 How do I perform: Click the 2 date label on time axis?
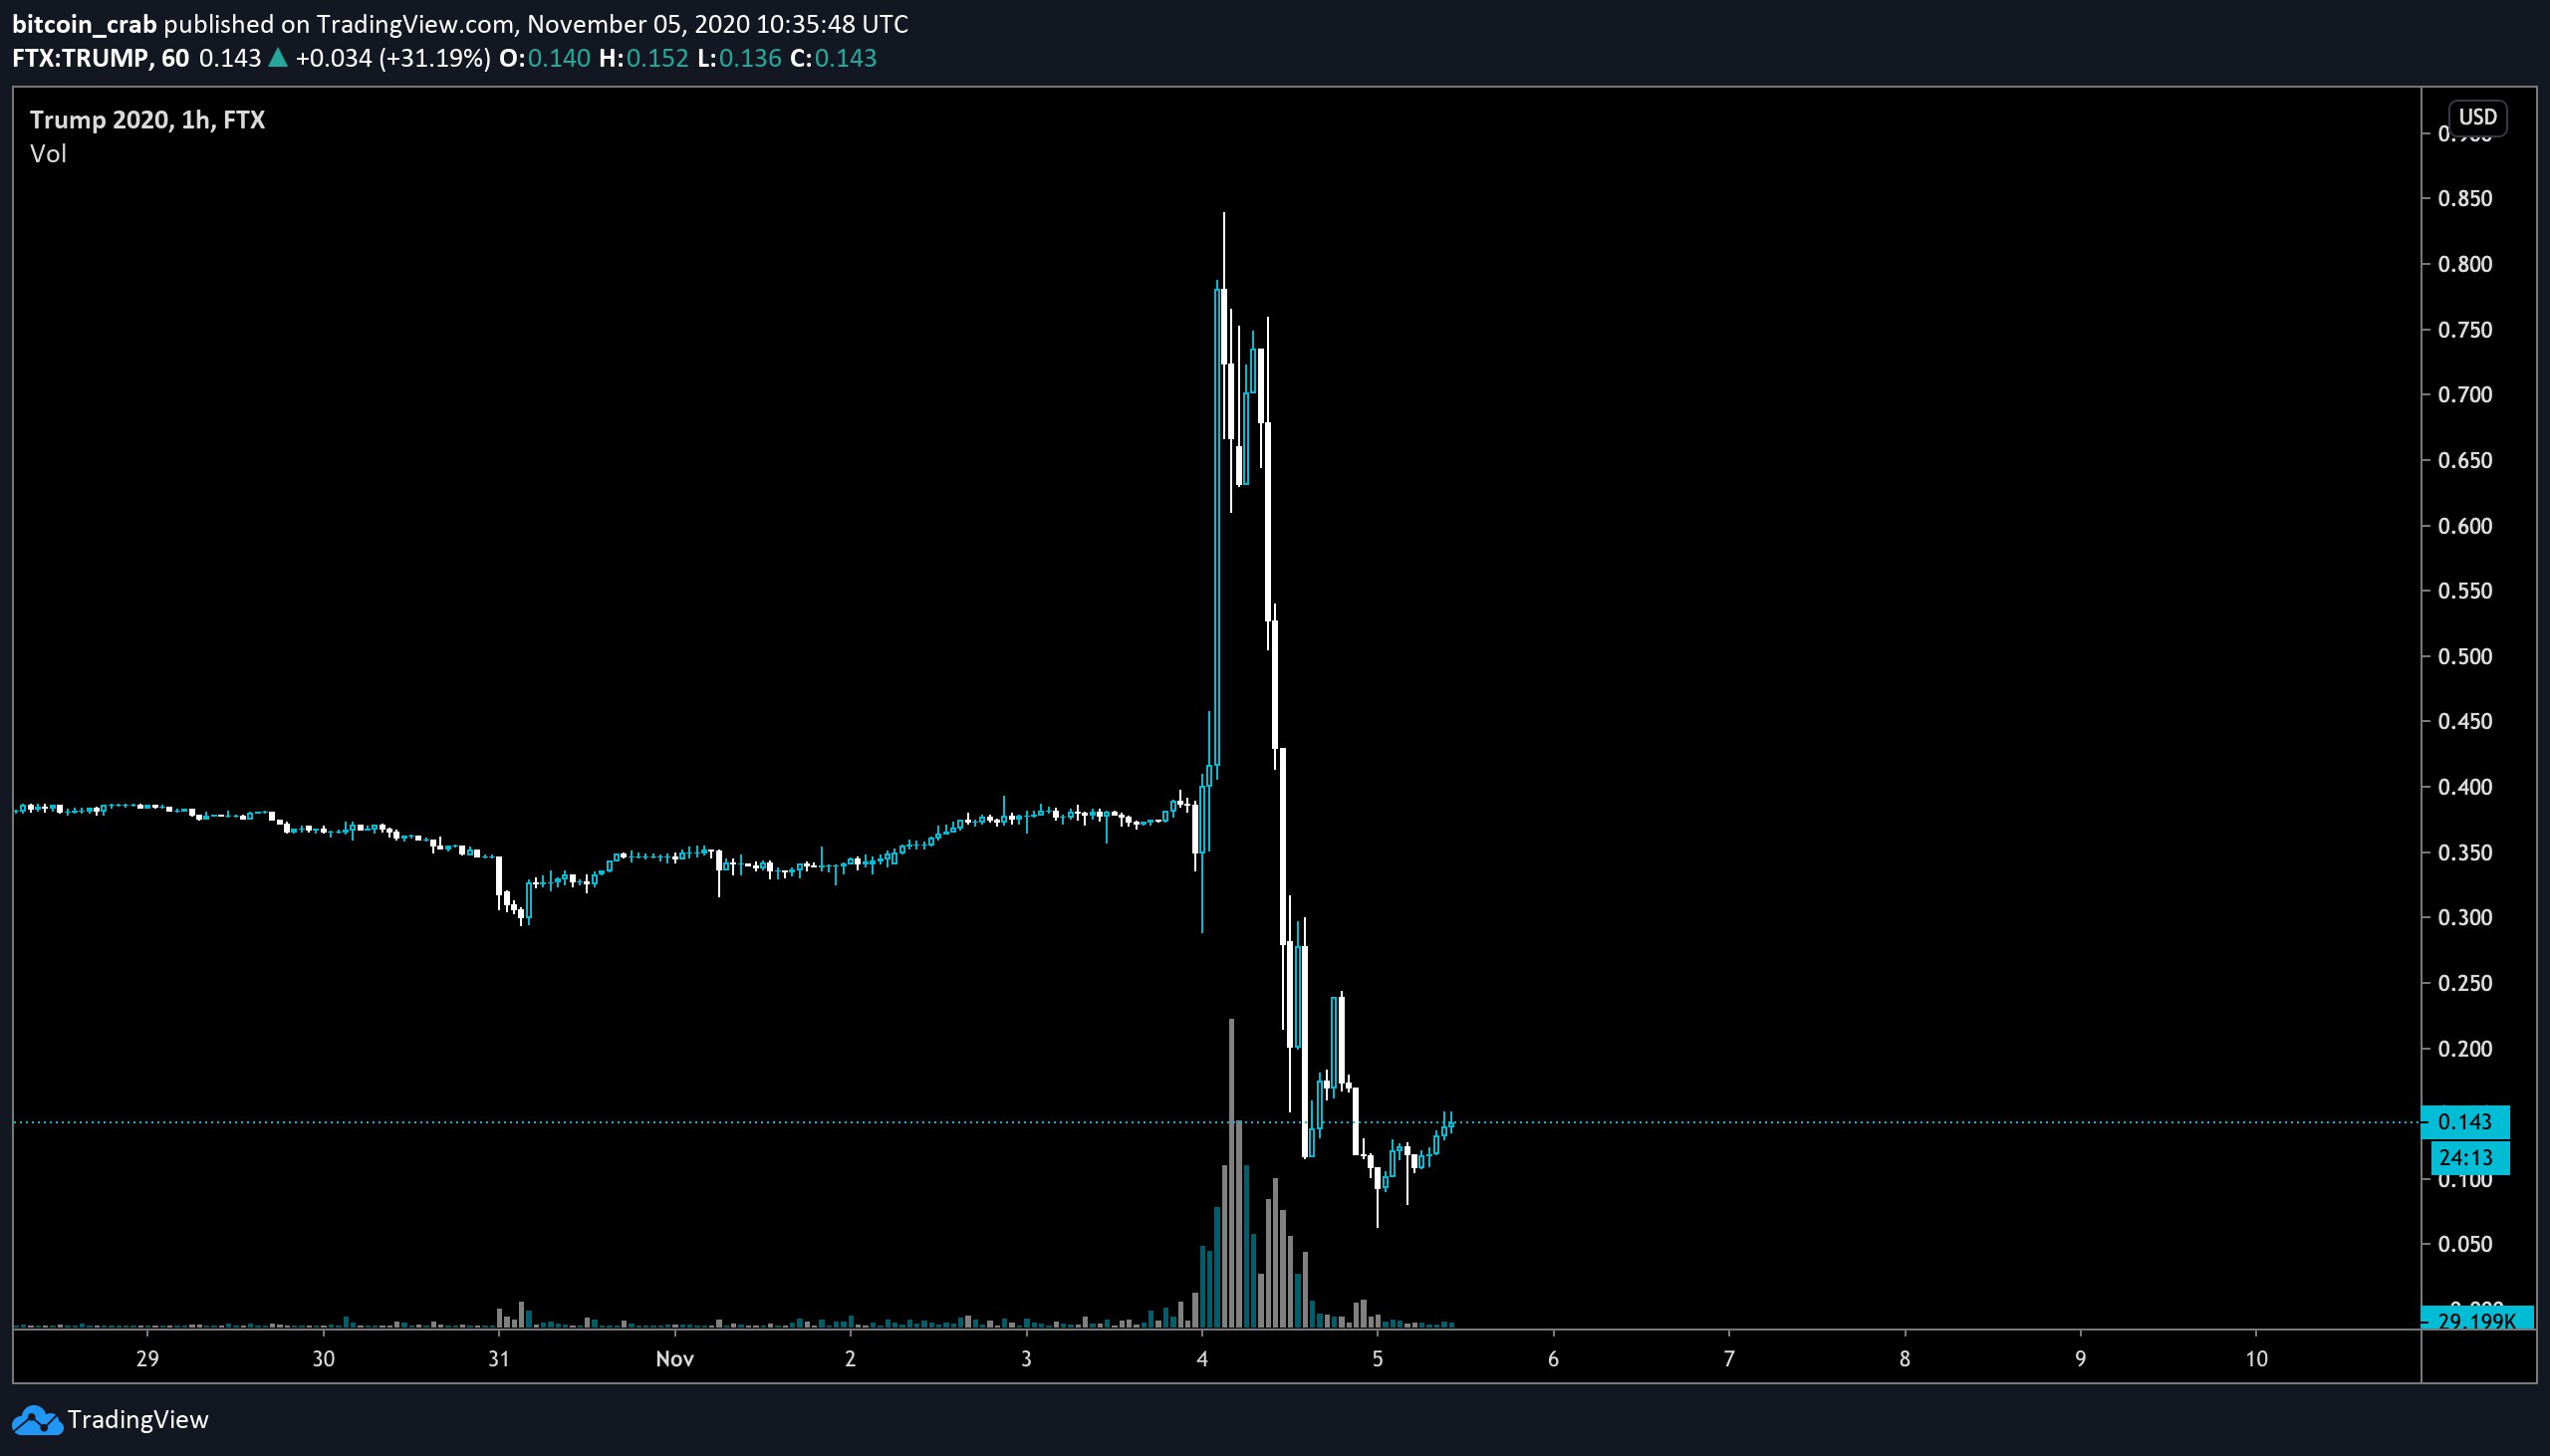(x=851, y=1359)
